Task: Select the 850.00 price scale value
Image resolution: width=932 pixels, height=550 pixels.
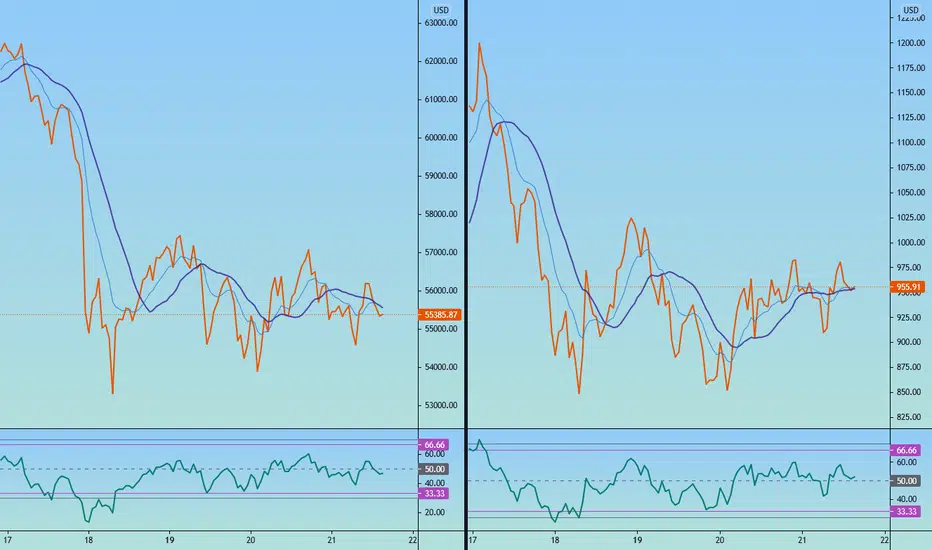Action: tap(911, 392)
